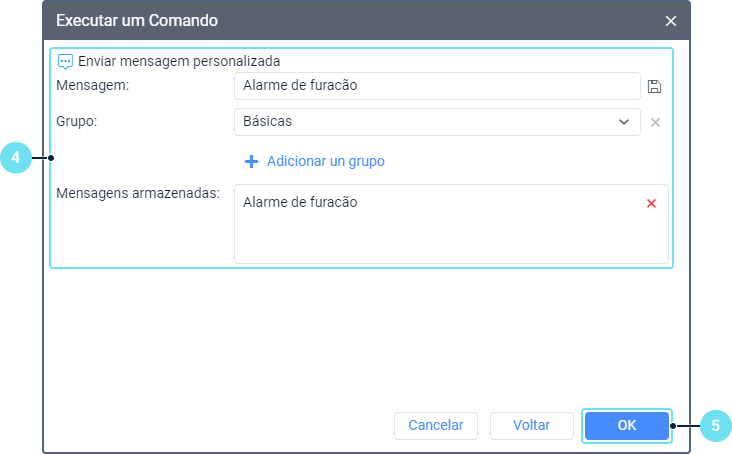This screenshot has height=454, width=732.
Task: Confirm with the OK button
Action: (x=626, y=425)
